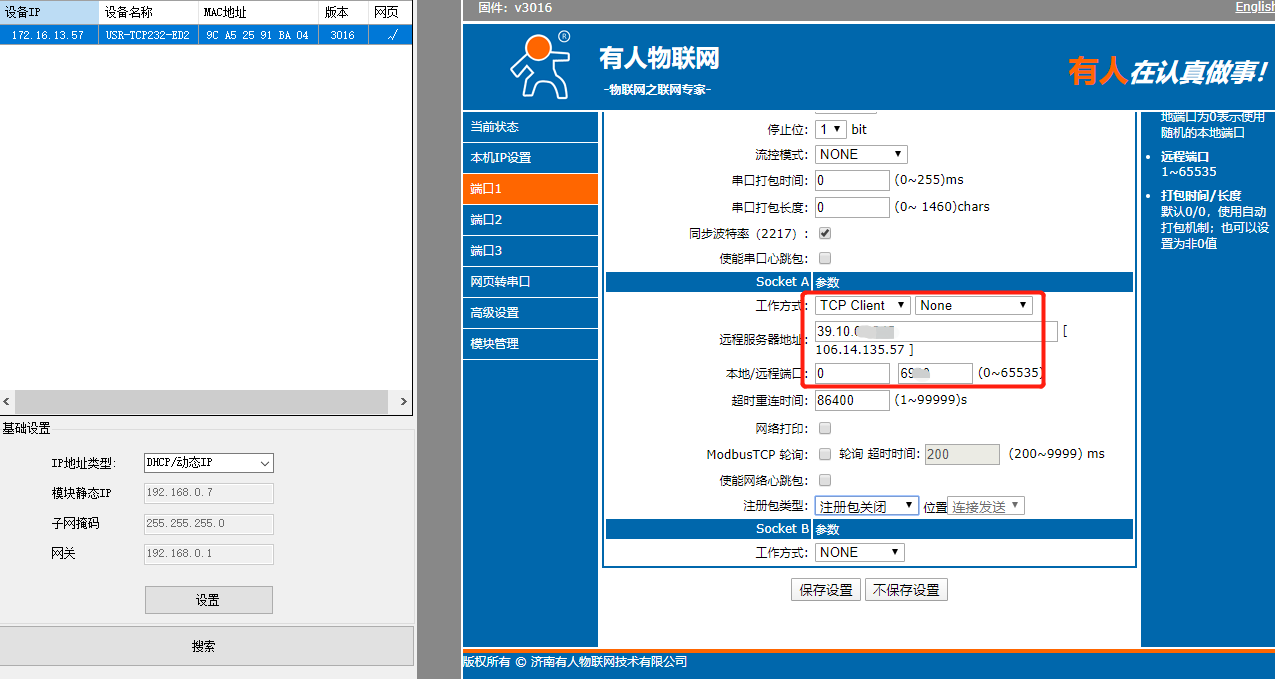Click the 超时重连时间 input field

(852, 400)
